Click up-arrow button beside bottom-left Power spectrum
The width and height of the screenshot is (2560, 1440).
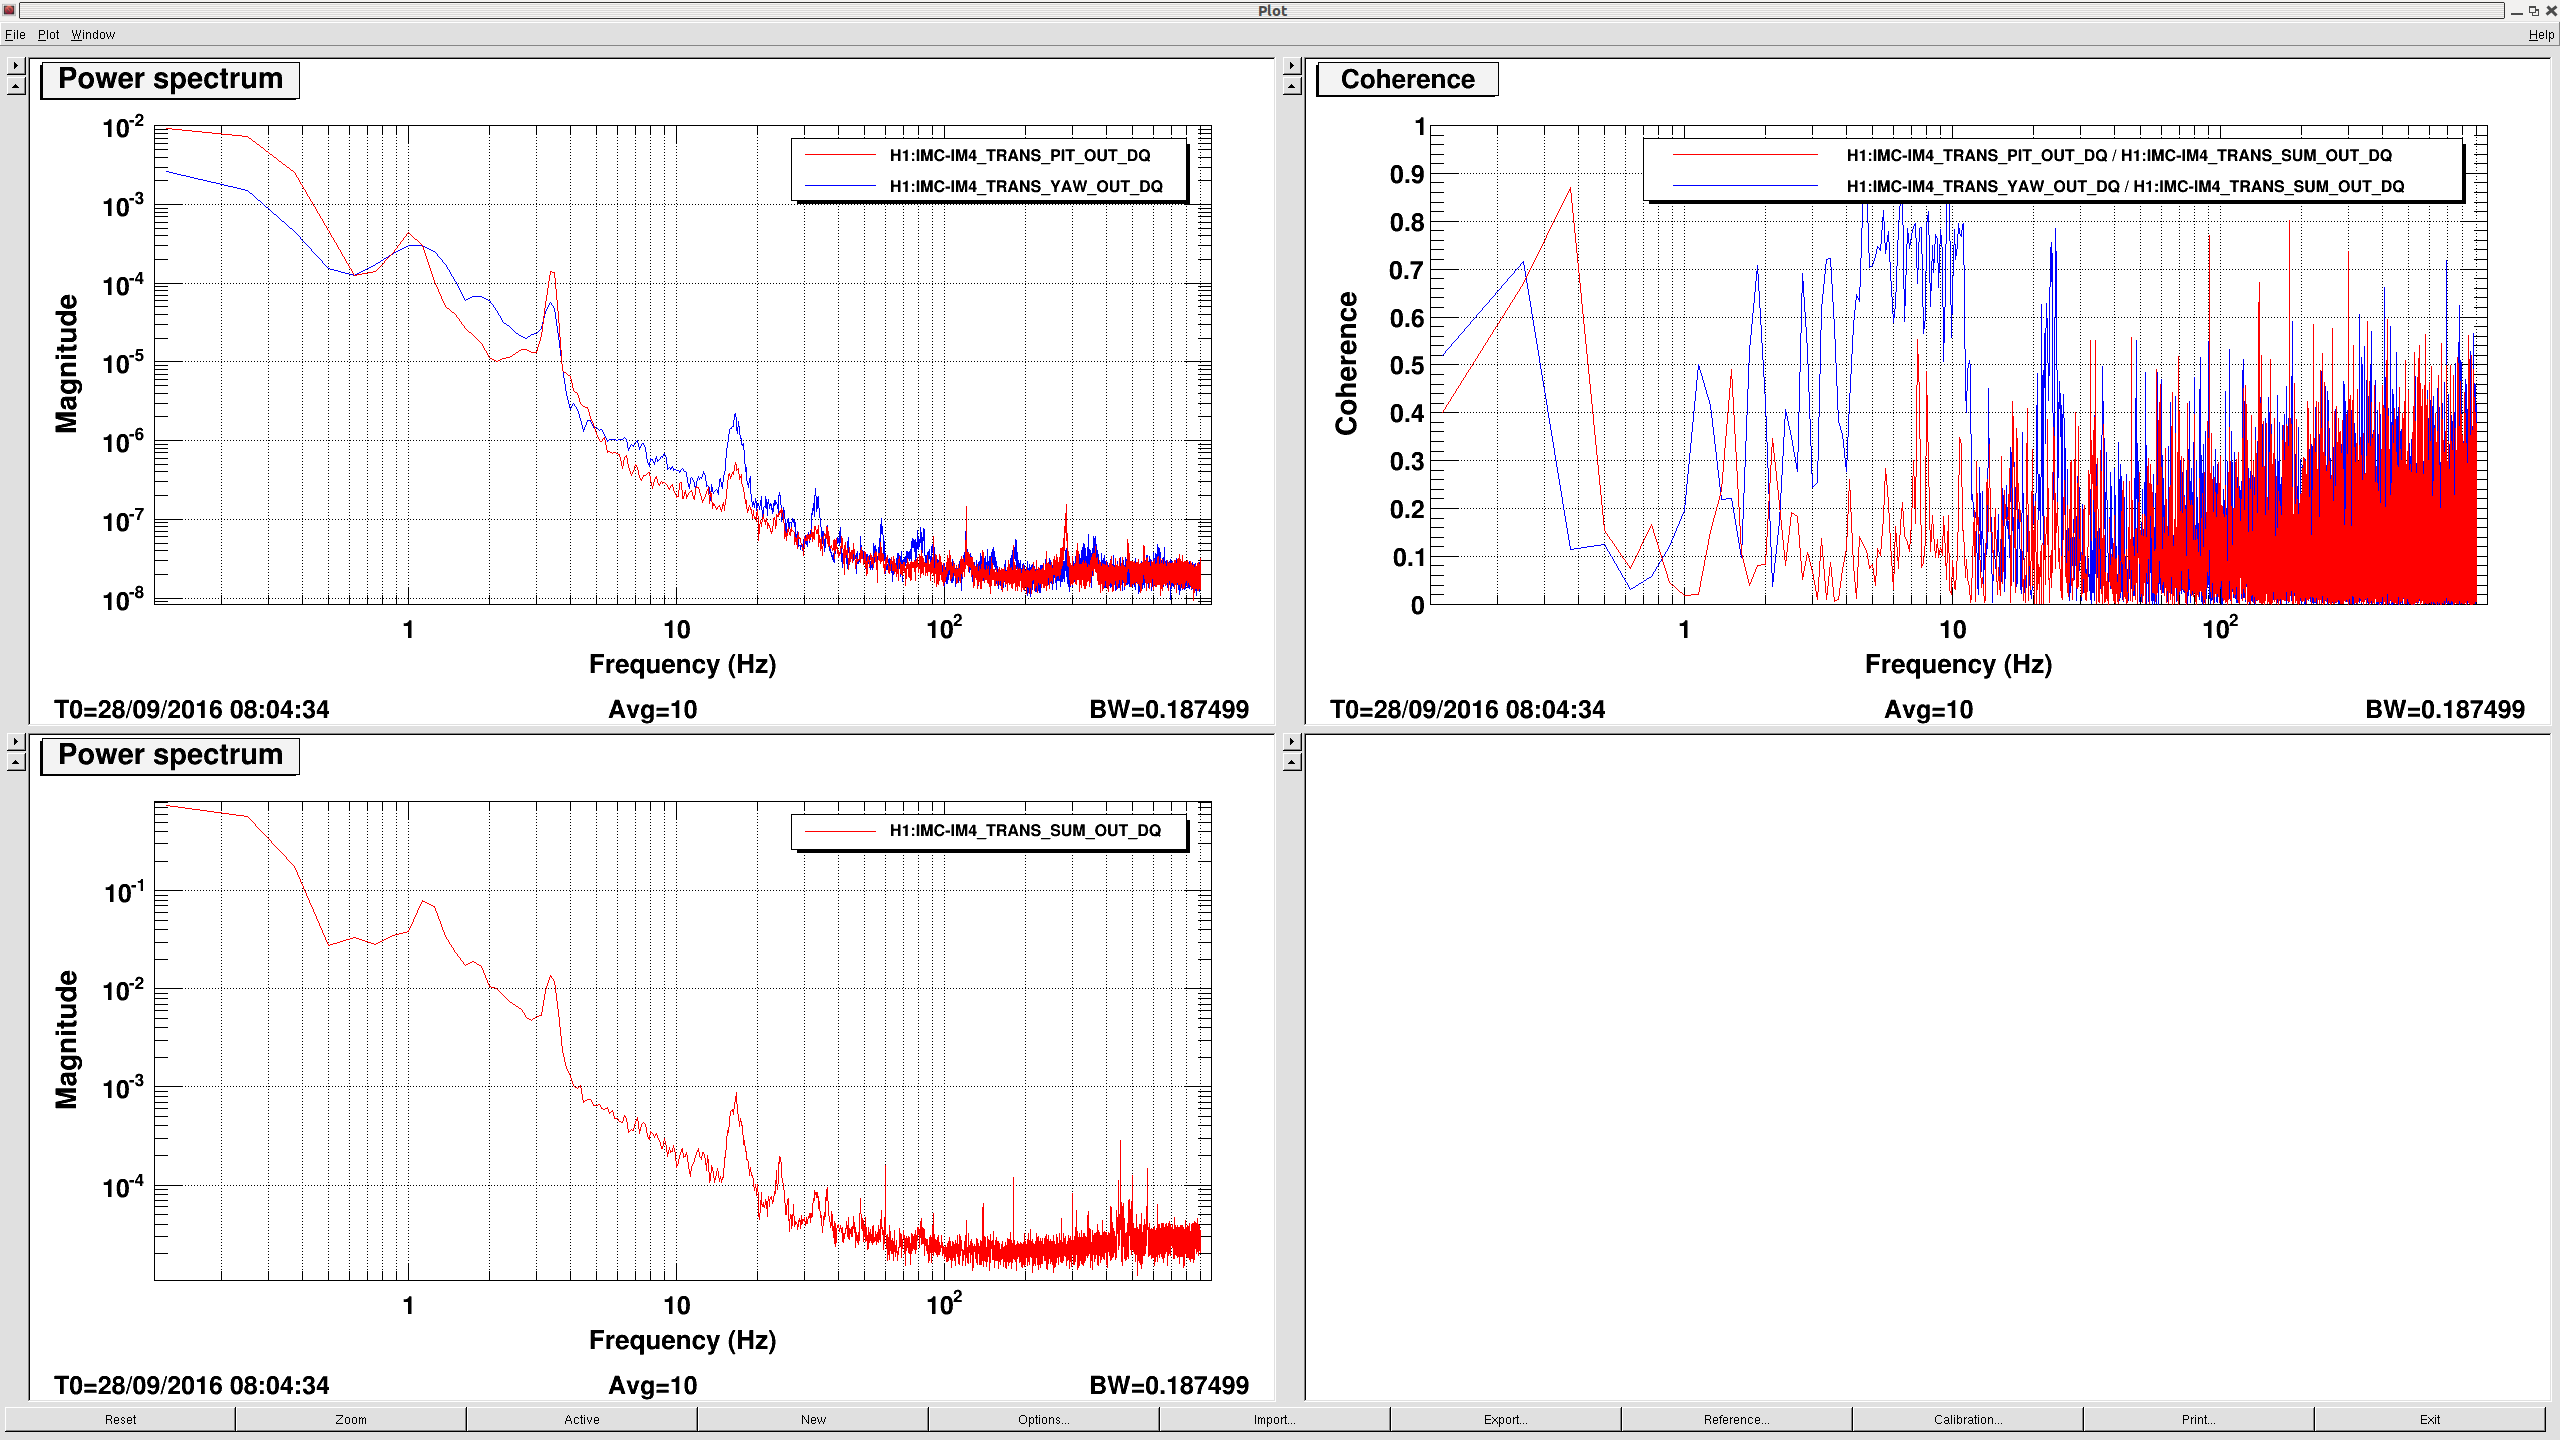tap(16, 763)
